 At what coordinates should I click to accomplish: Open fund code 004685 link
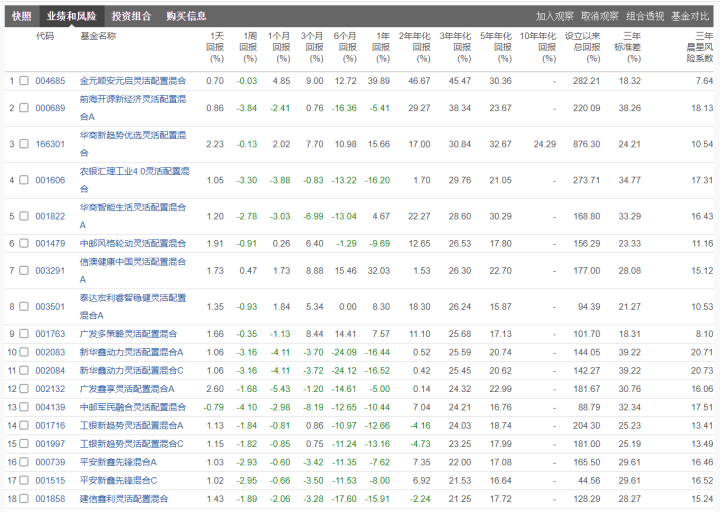50,81
